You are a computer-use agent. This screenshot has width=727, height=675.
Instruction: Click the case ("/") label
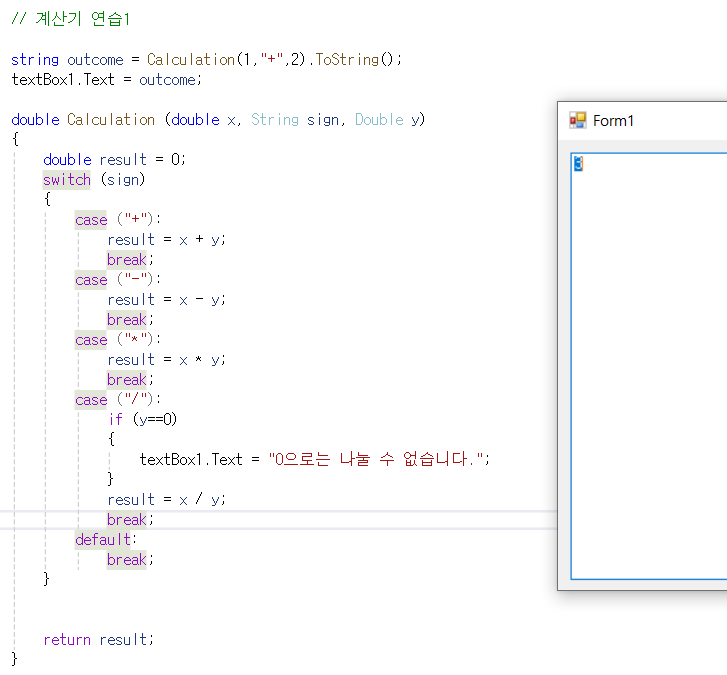[118, 399]
